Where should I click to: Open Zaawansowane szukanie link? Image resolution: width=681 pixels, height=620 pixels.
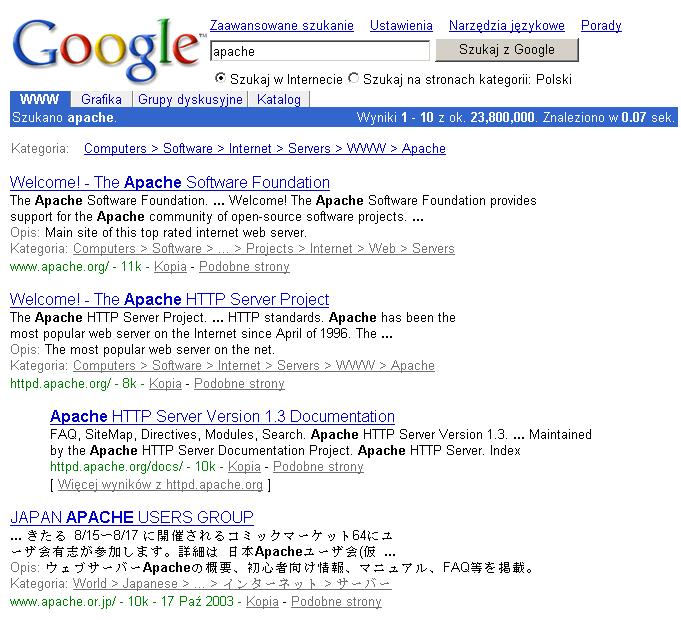pos(281,26)
